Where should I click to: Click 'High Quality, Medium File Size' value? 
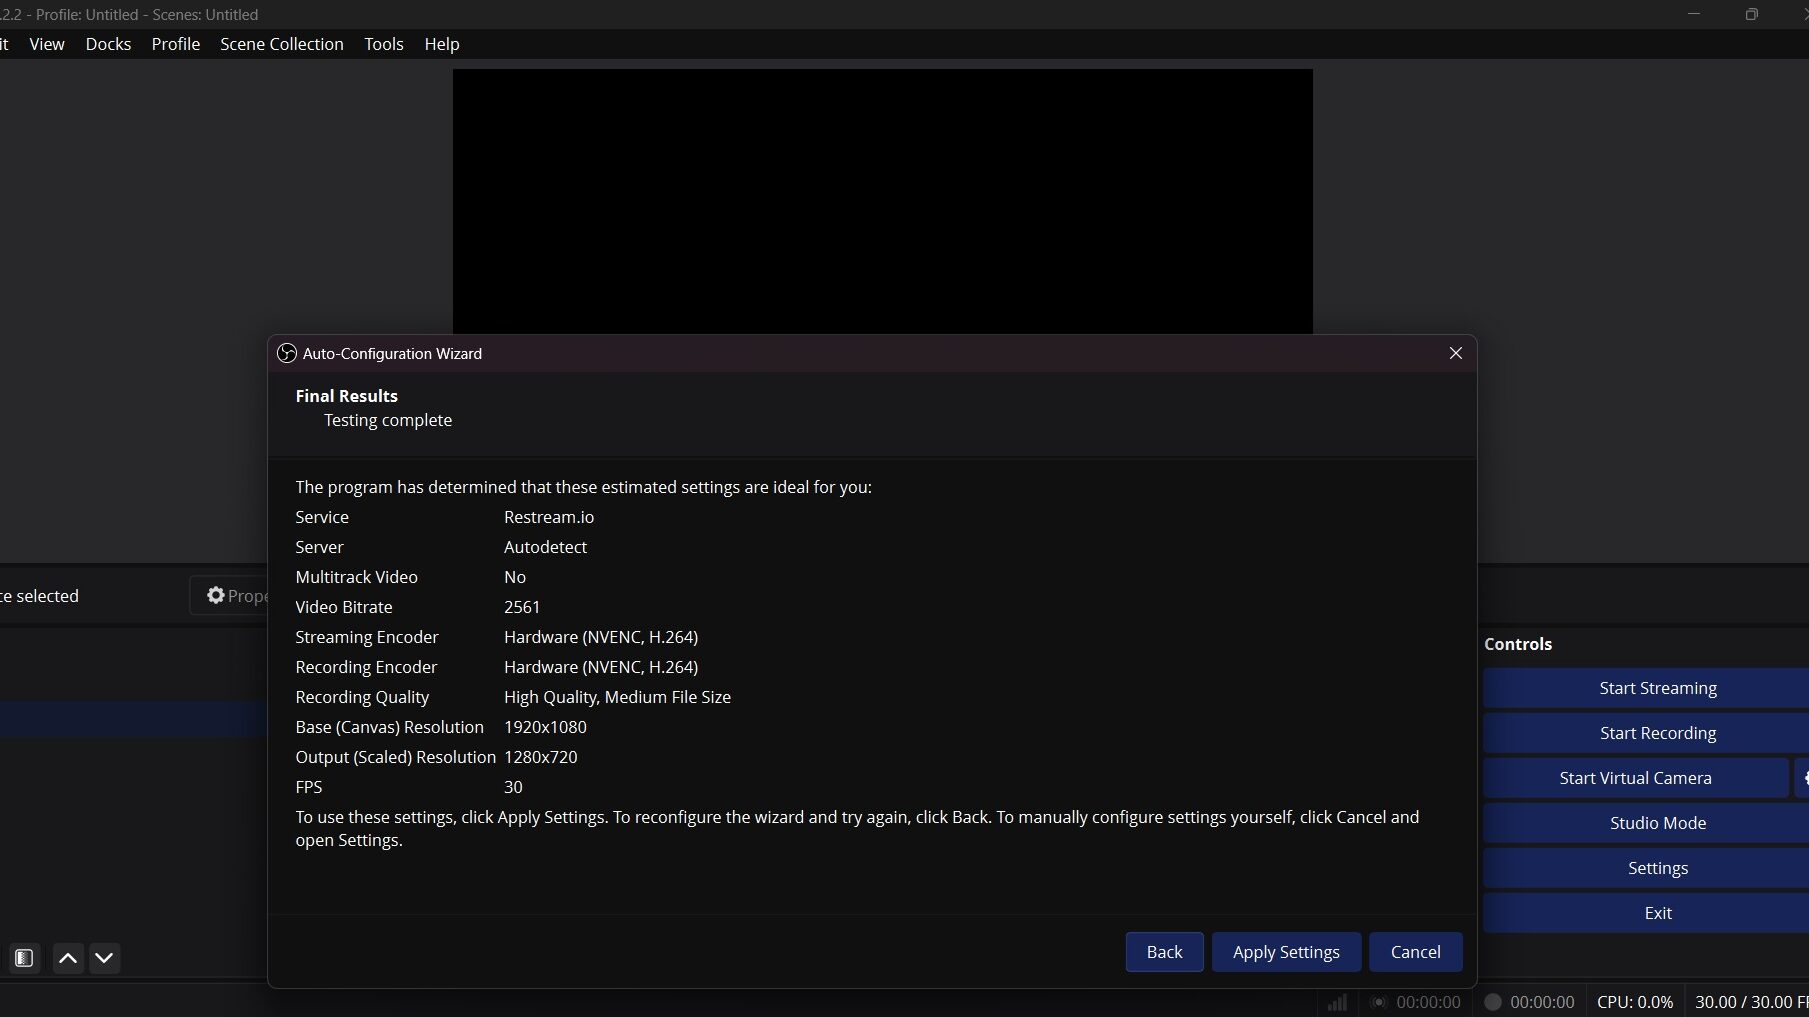tap(617, 697)
